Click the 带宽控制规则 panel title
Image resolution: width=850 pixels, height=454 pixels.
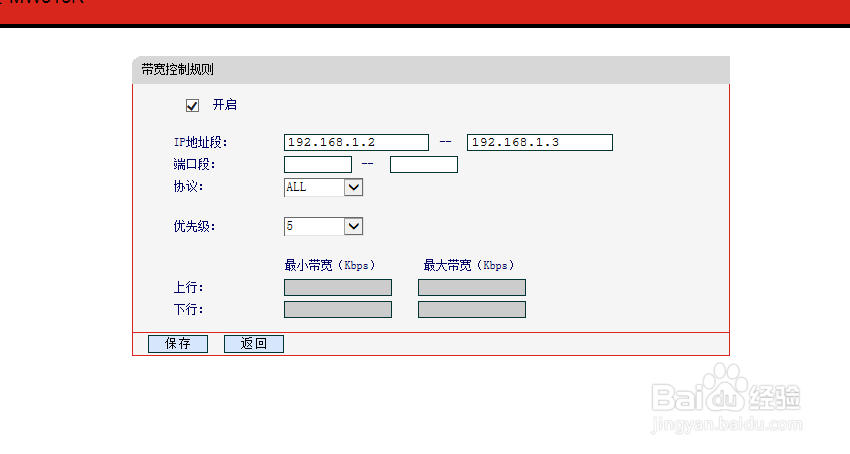click(x=177, y=69)
